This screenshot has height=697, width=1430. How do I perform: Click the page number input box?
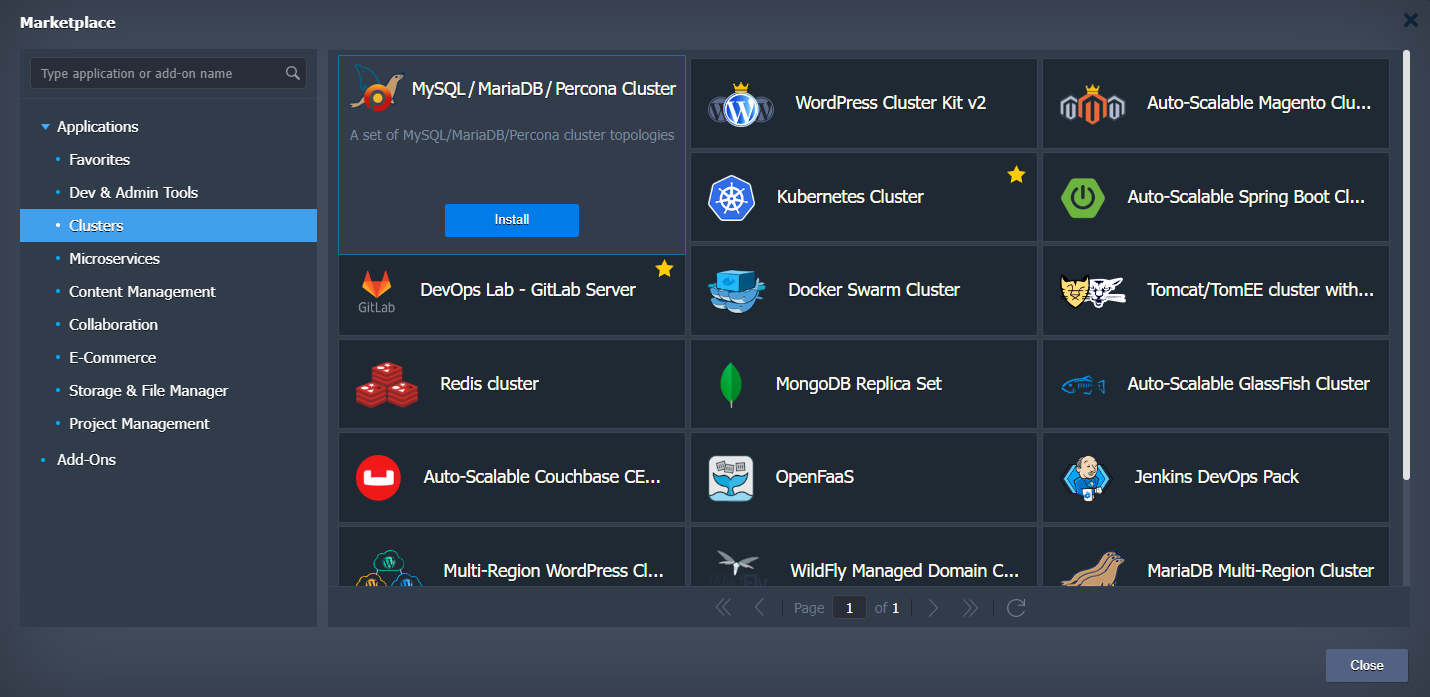click(x=849, y=608)
